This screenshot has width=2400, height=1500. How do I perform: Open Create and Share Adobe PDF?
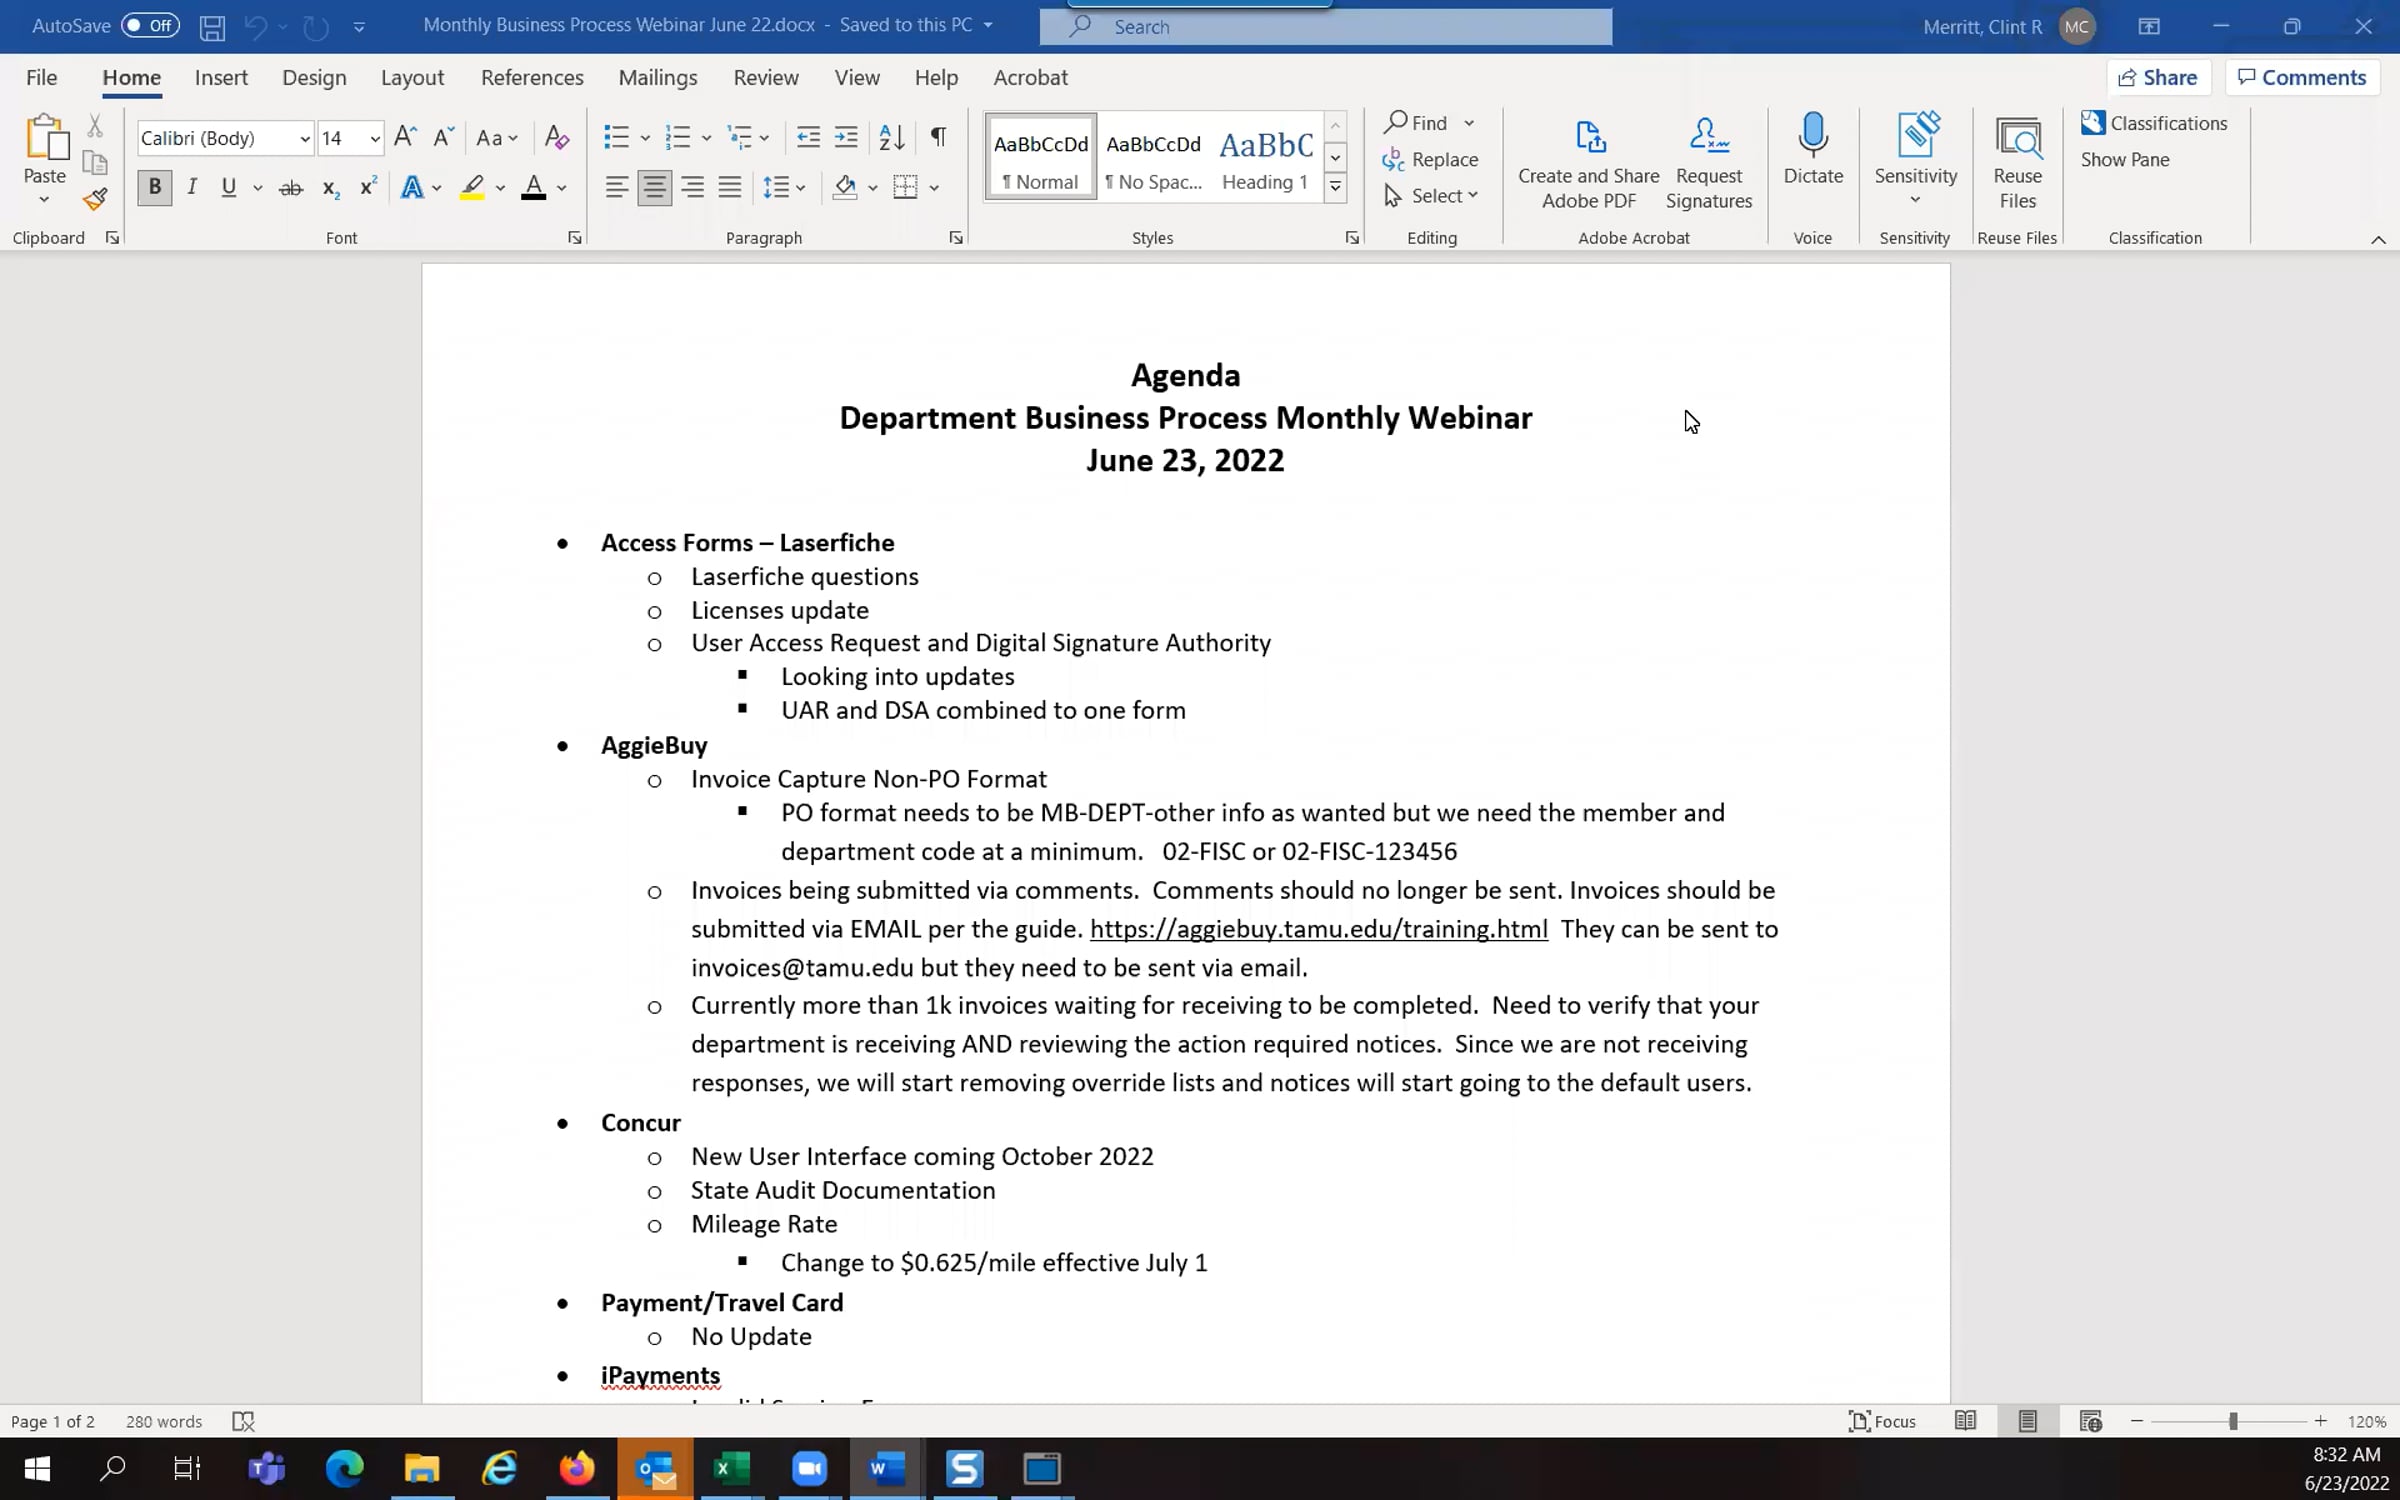coord(1589,162)
